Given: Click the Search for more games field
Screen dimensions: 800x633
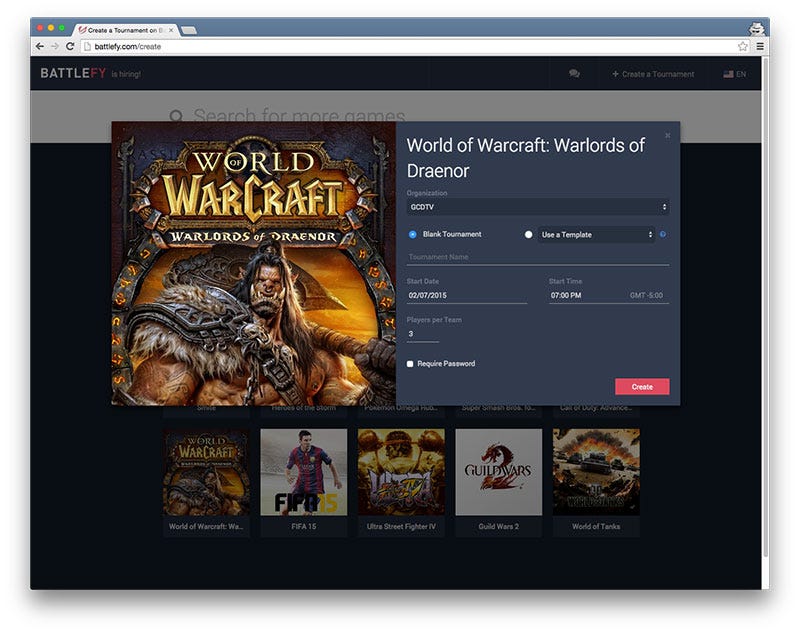Looking at the screenshot, I should 299,116.
